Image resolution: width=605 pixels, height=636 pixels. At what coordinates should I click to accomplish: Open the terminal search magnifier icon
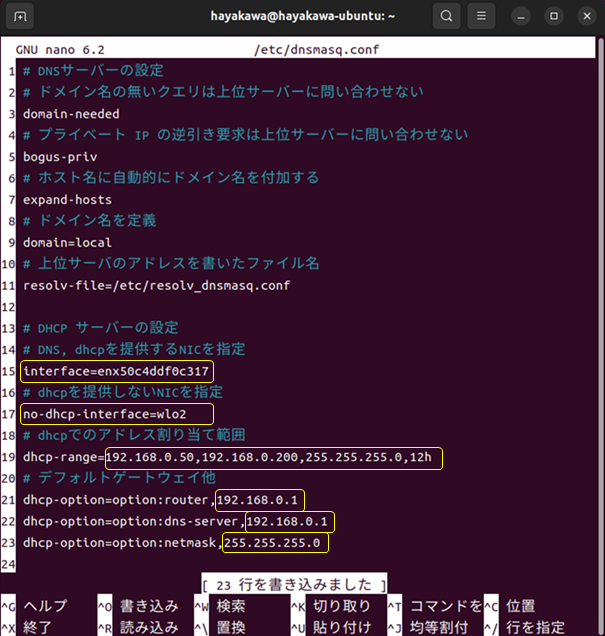pyautogui.click(x=446, y=16)
